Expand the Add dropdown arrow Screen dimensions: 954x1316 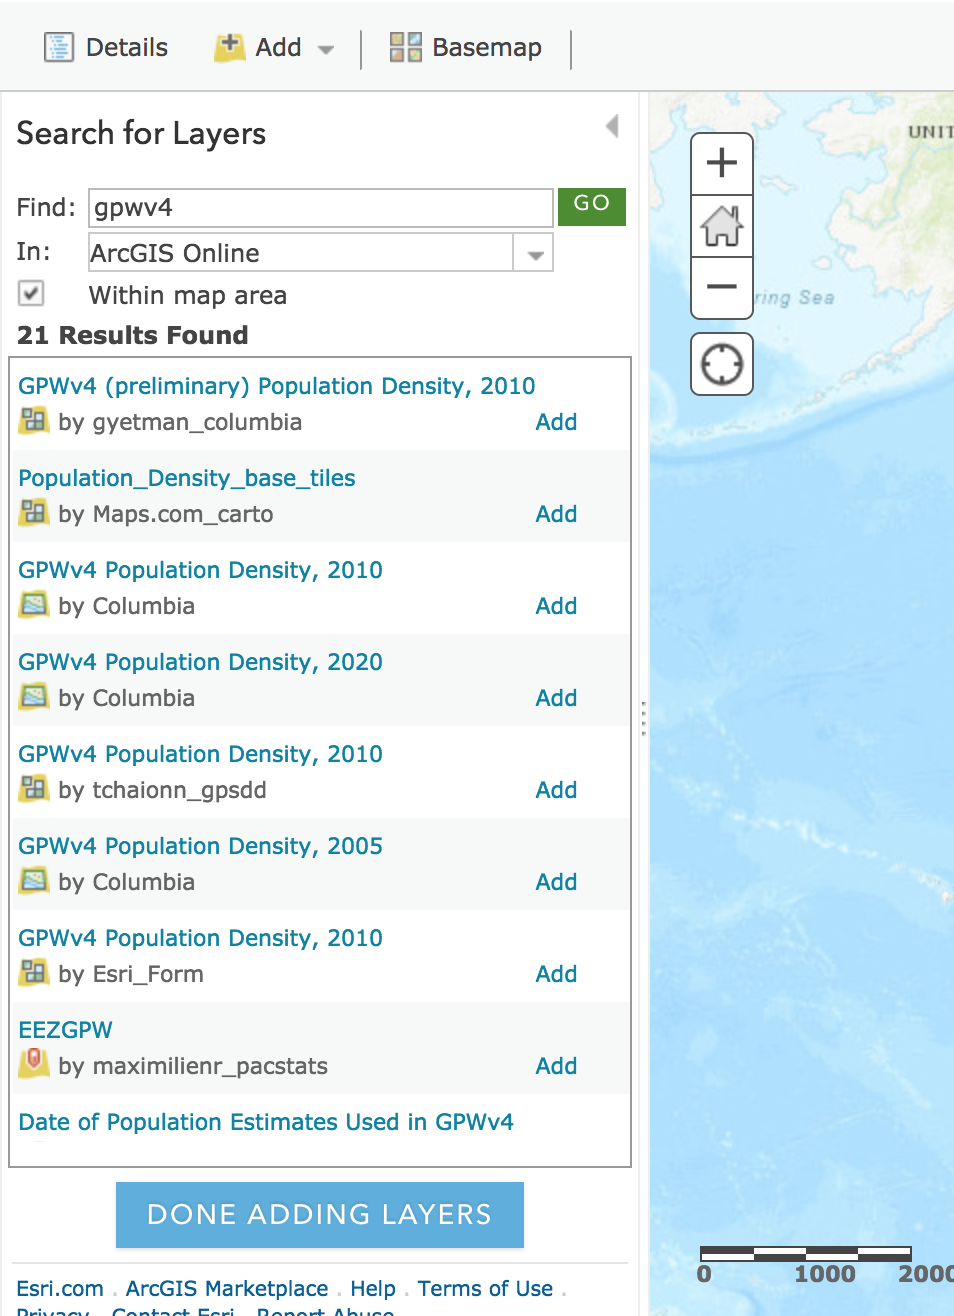(325, 49)
